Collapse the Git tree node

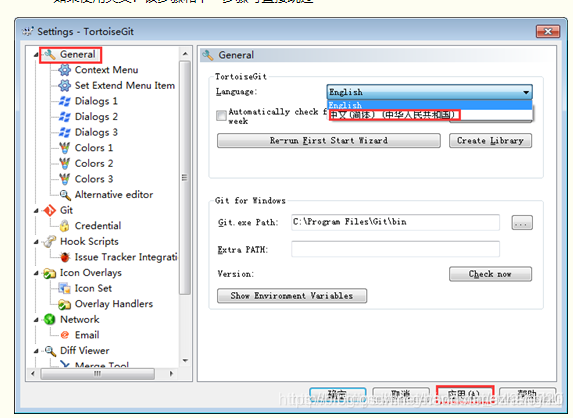pos(36,211)
